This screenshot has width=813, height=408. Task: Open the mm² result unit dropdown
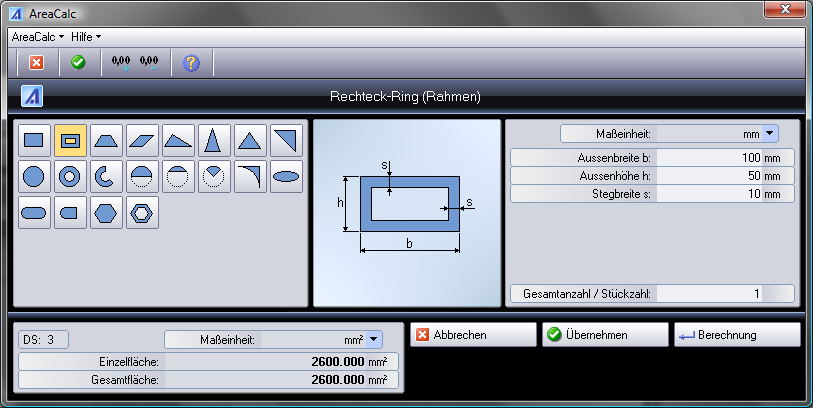point(374,340)
